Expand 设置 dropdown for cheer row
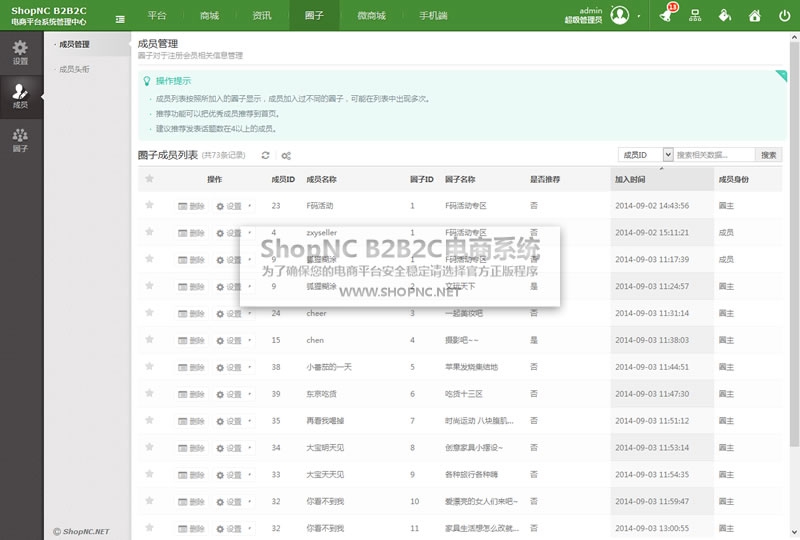The width and height of the screenshot is (800, 540). (249, 313)
